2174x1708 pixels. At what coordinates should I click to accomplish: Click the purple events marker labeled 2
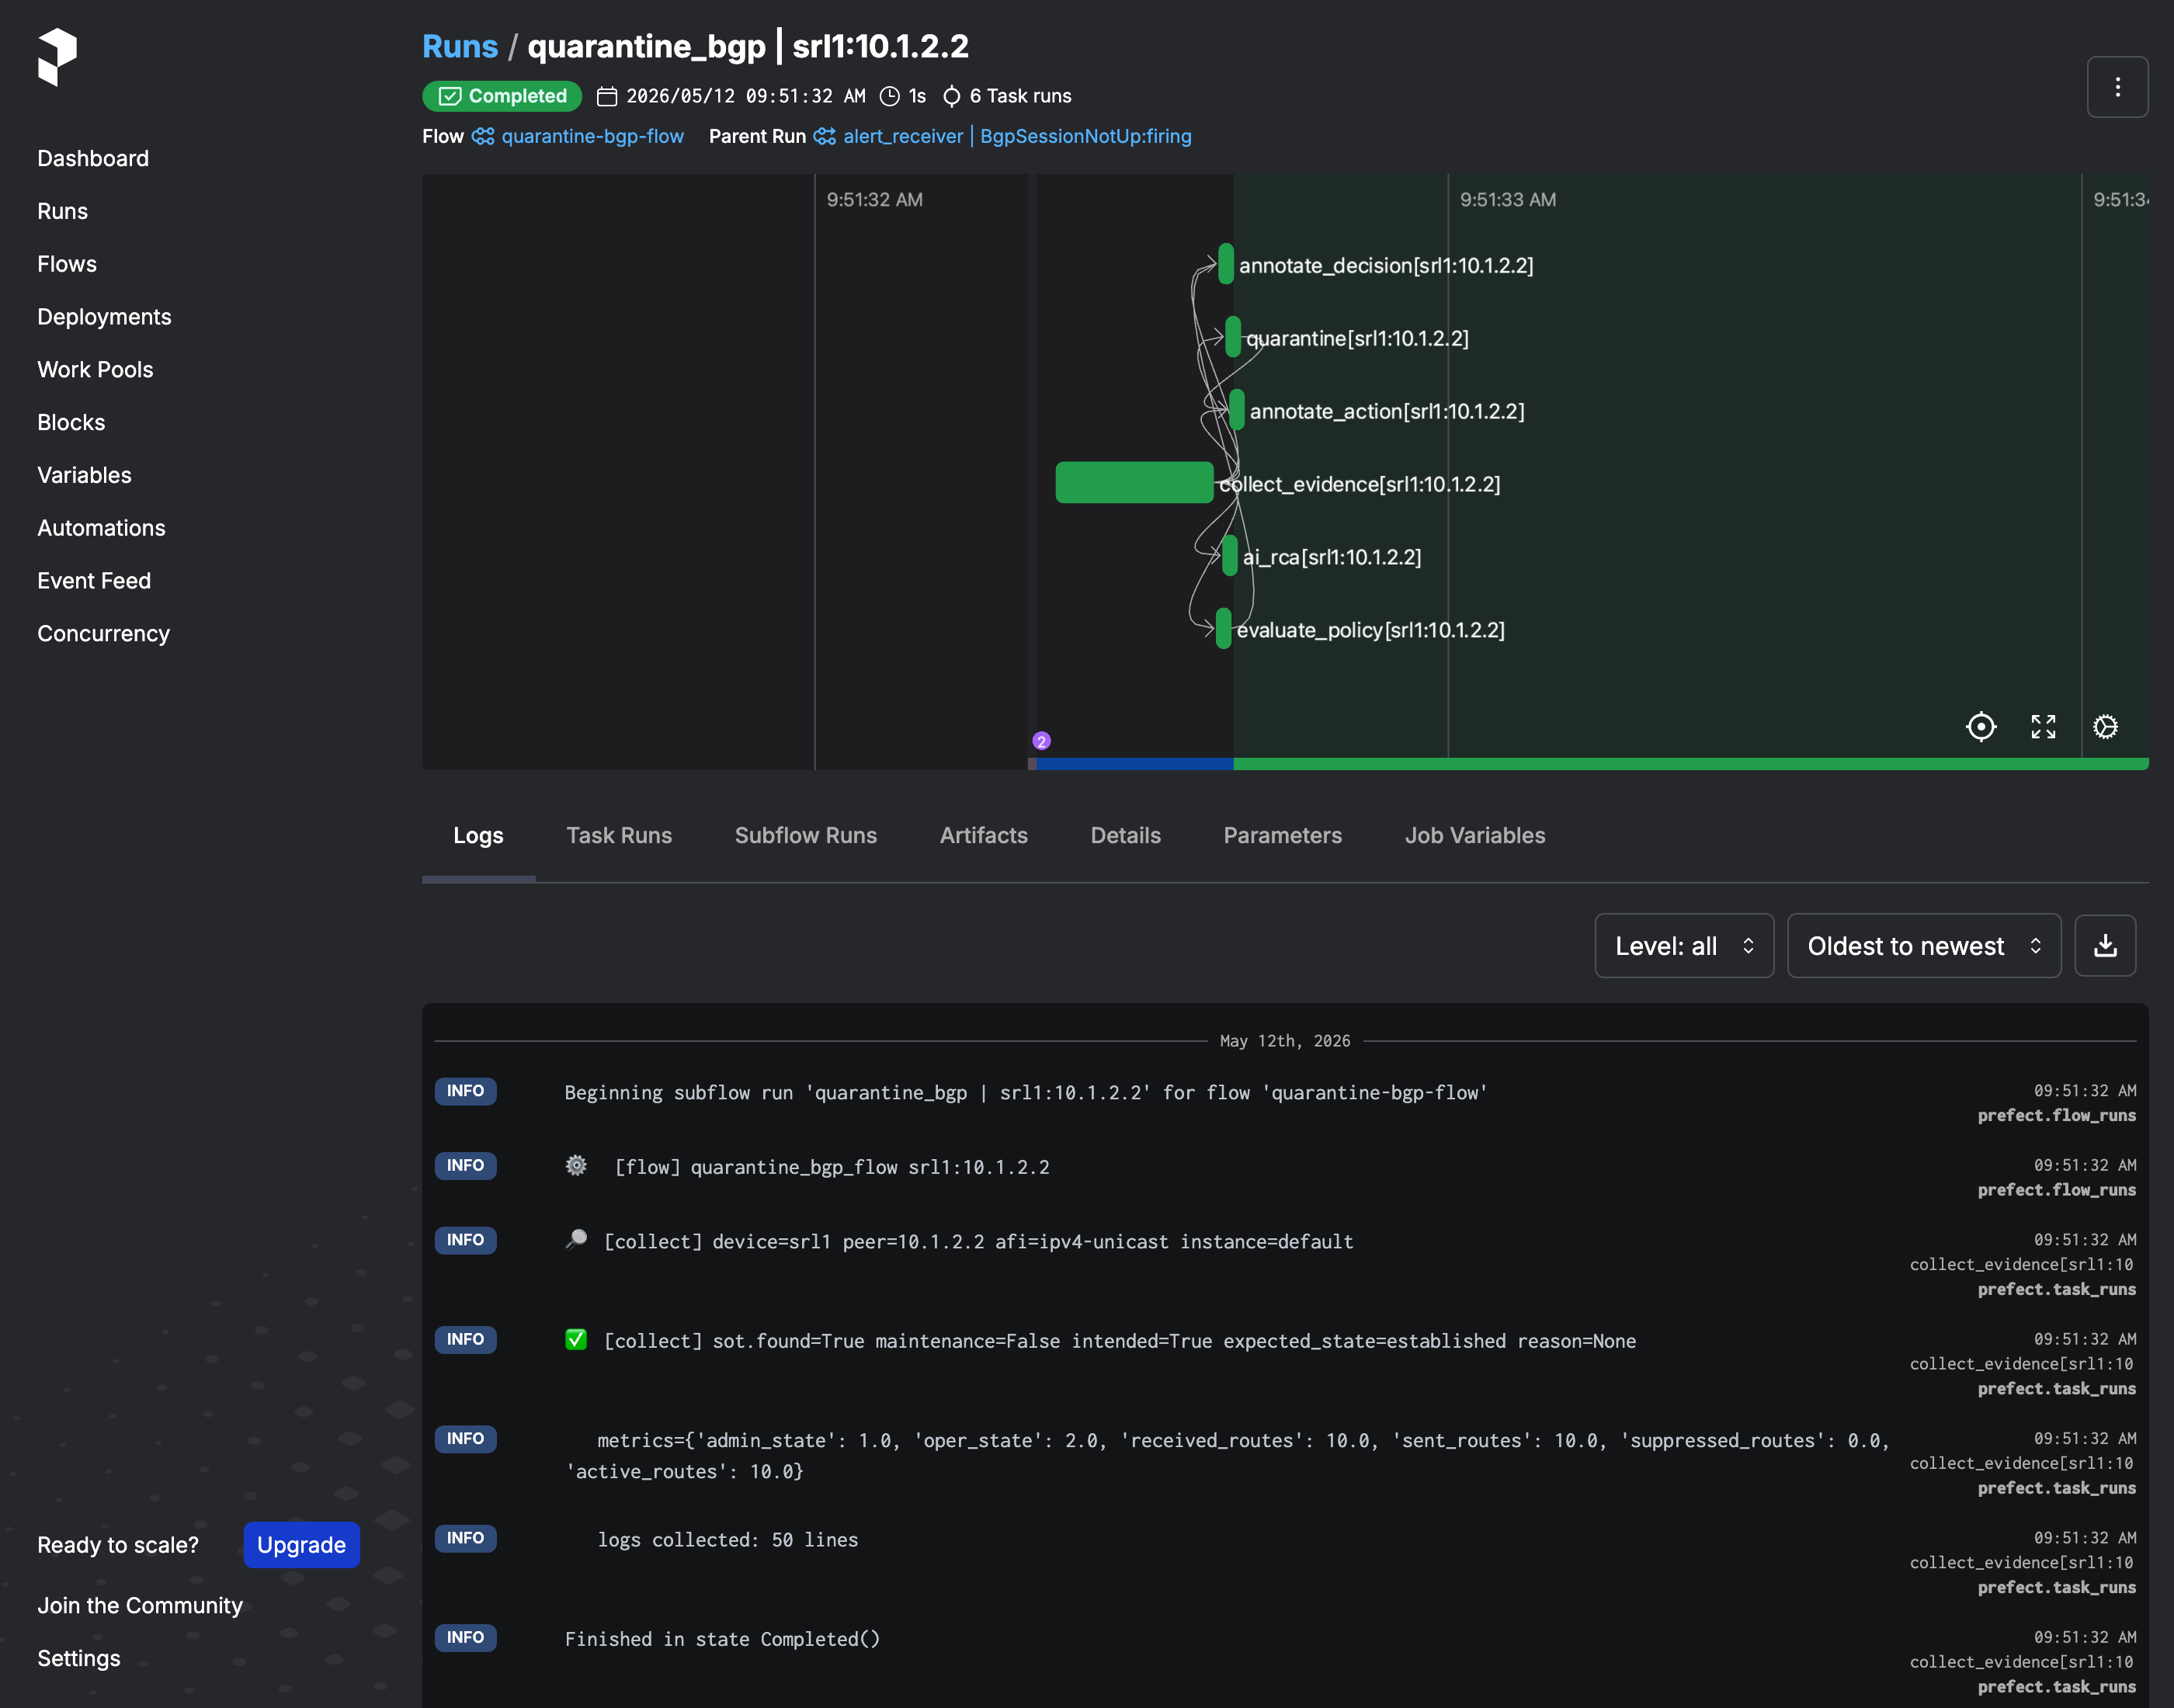pos(1041,741)
